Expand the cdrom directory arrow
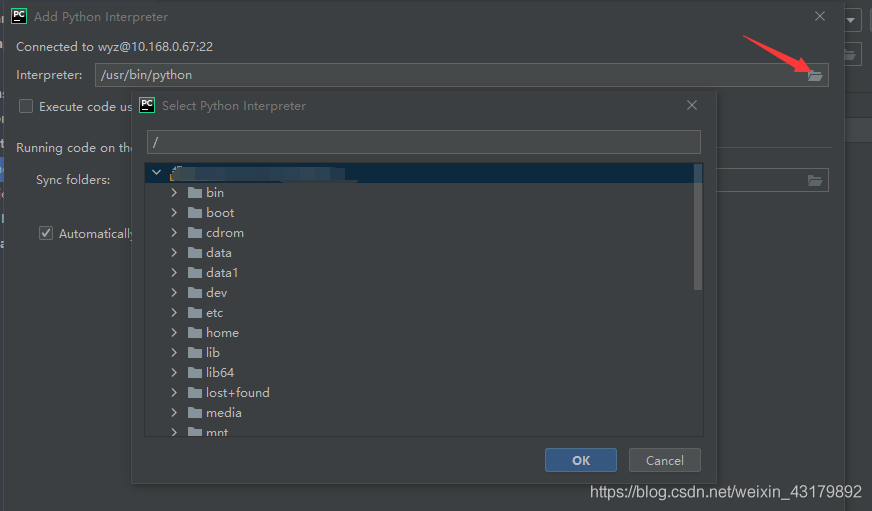The image size is (872, 511). click(174, 233)
